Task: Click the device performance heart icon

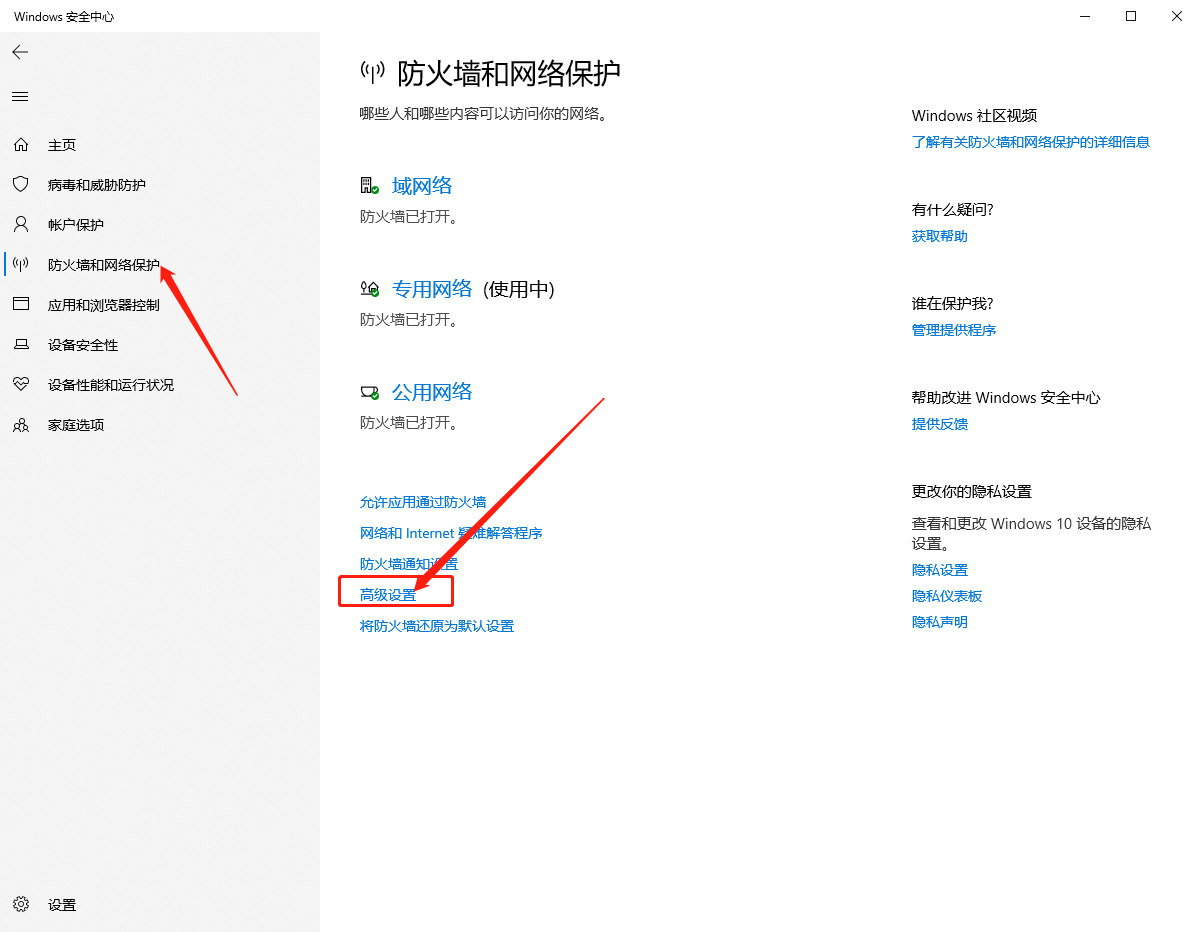Action: 21,385
